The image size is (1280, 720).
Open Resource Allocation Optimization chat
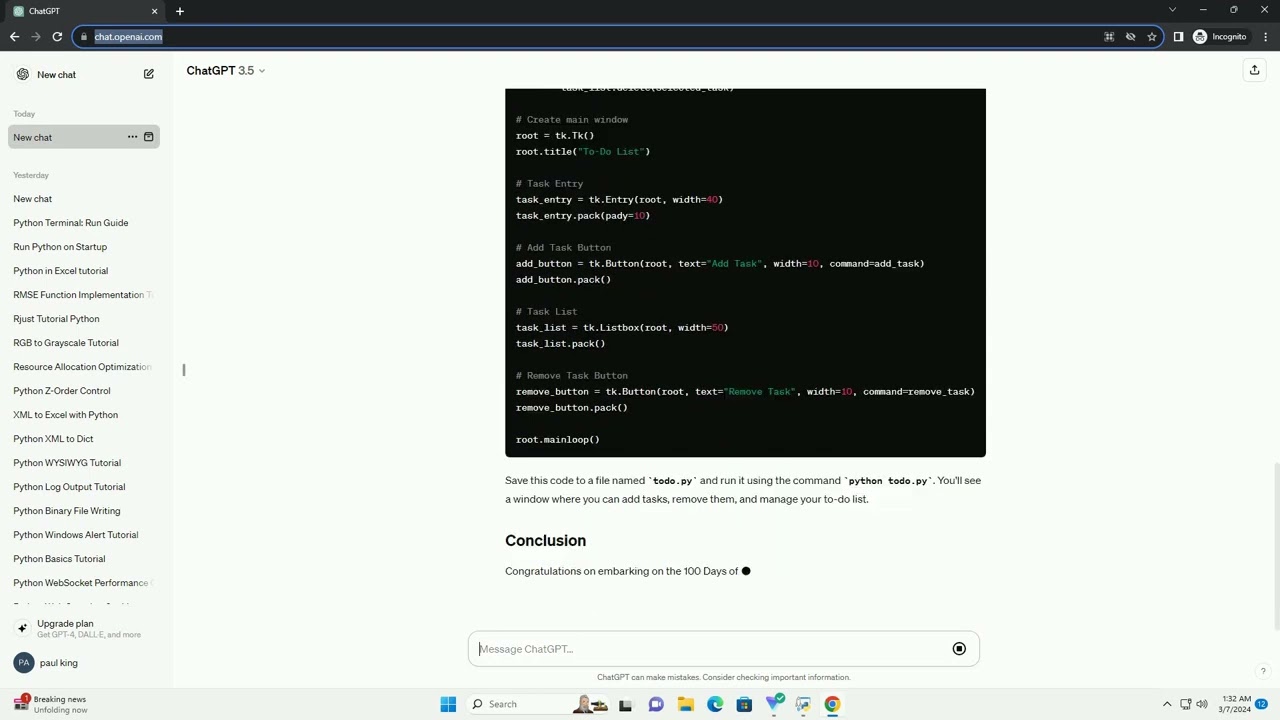84,367
